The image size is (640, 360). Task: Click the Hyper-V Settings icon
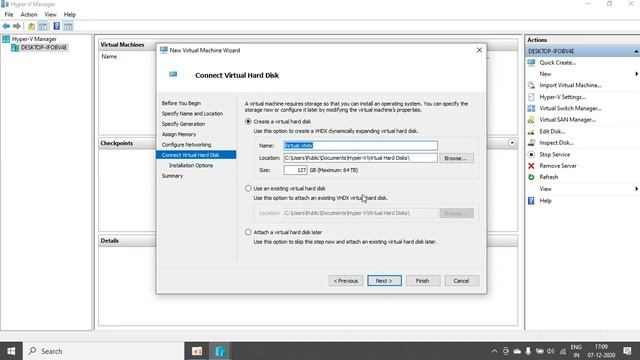(531, 97)
